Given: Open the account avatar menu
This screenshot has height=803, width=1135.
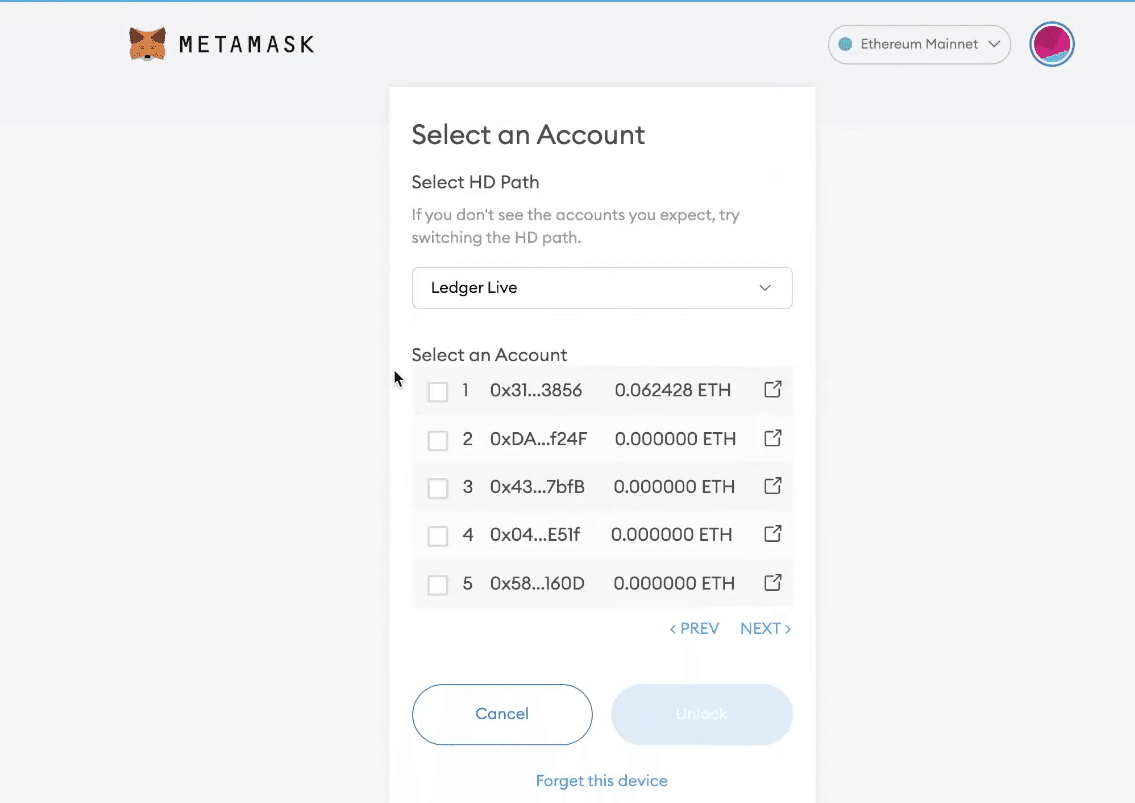Looking at the screenshot, I should pos(1051,44).
